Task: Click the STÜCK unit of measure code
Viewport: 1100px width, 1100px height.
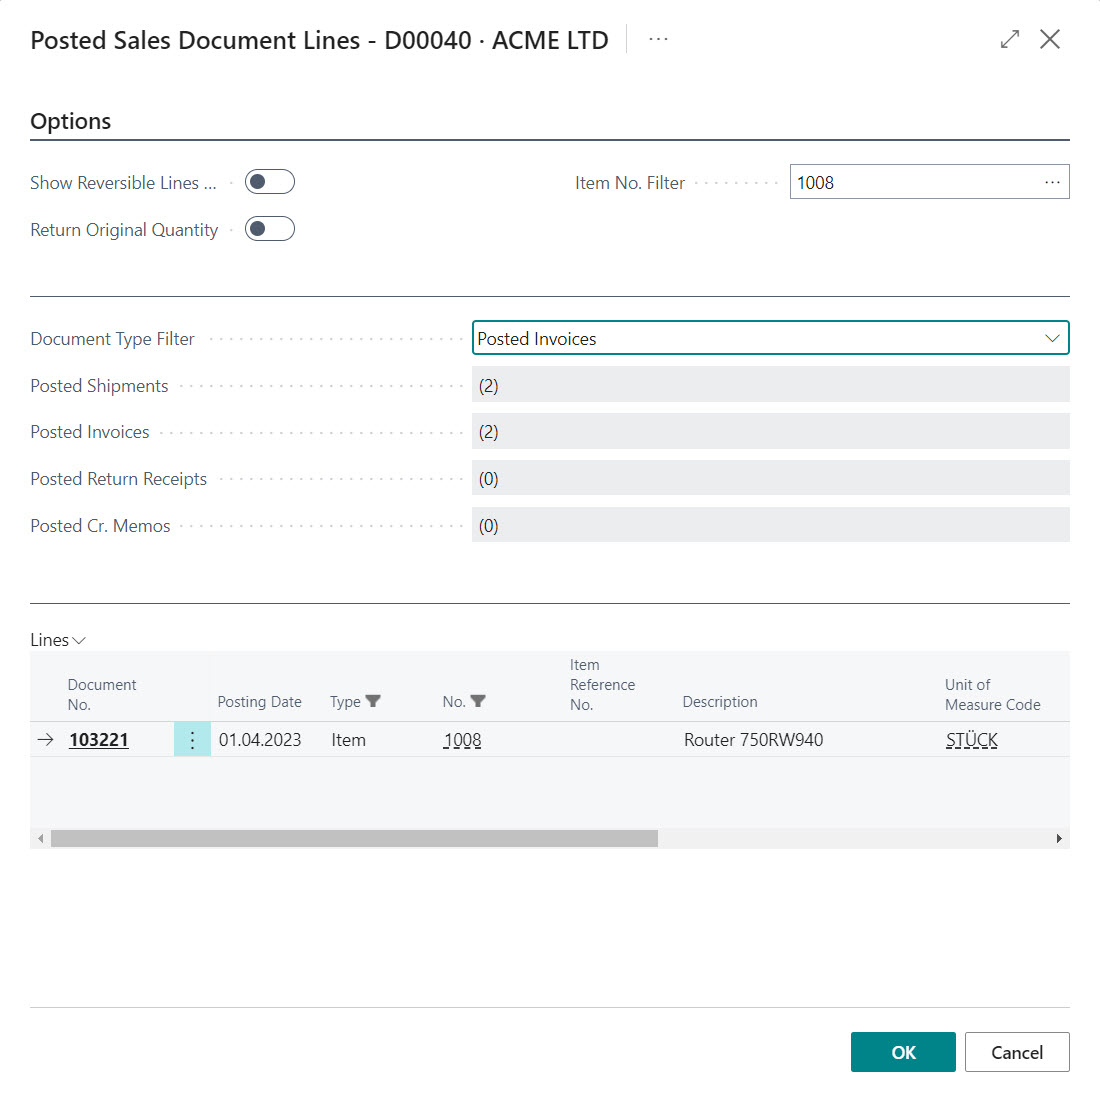Action: coord(971,740)
